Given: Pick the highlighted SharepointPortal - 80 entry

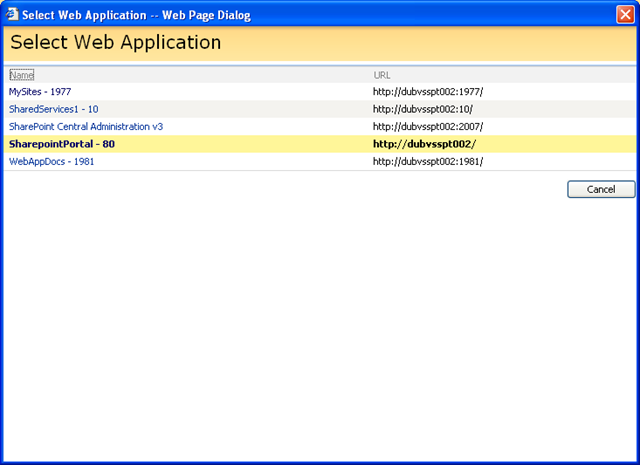Looking at the screenshot, I should tap(62, 144).
